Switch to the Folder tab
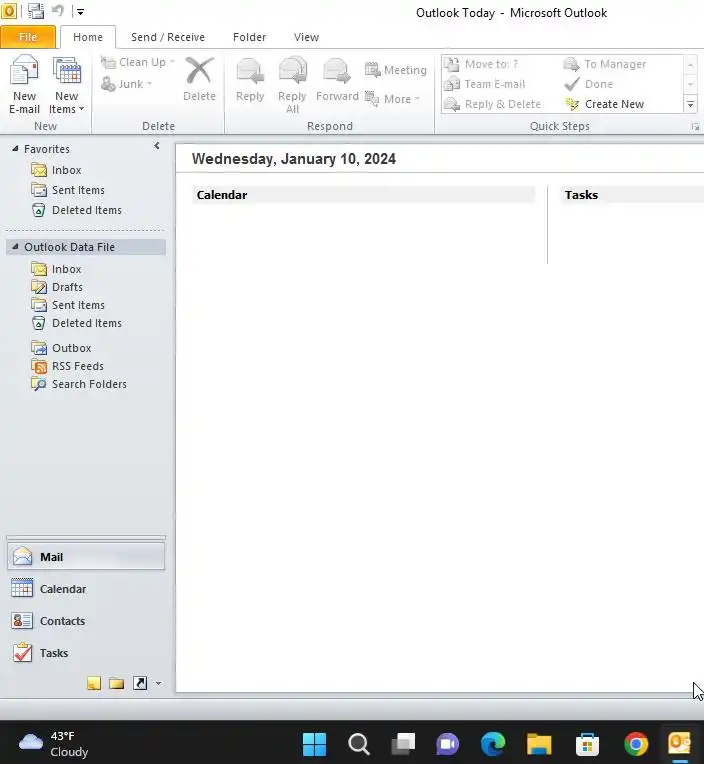 249,37
